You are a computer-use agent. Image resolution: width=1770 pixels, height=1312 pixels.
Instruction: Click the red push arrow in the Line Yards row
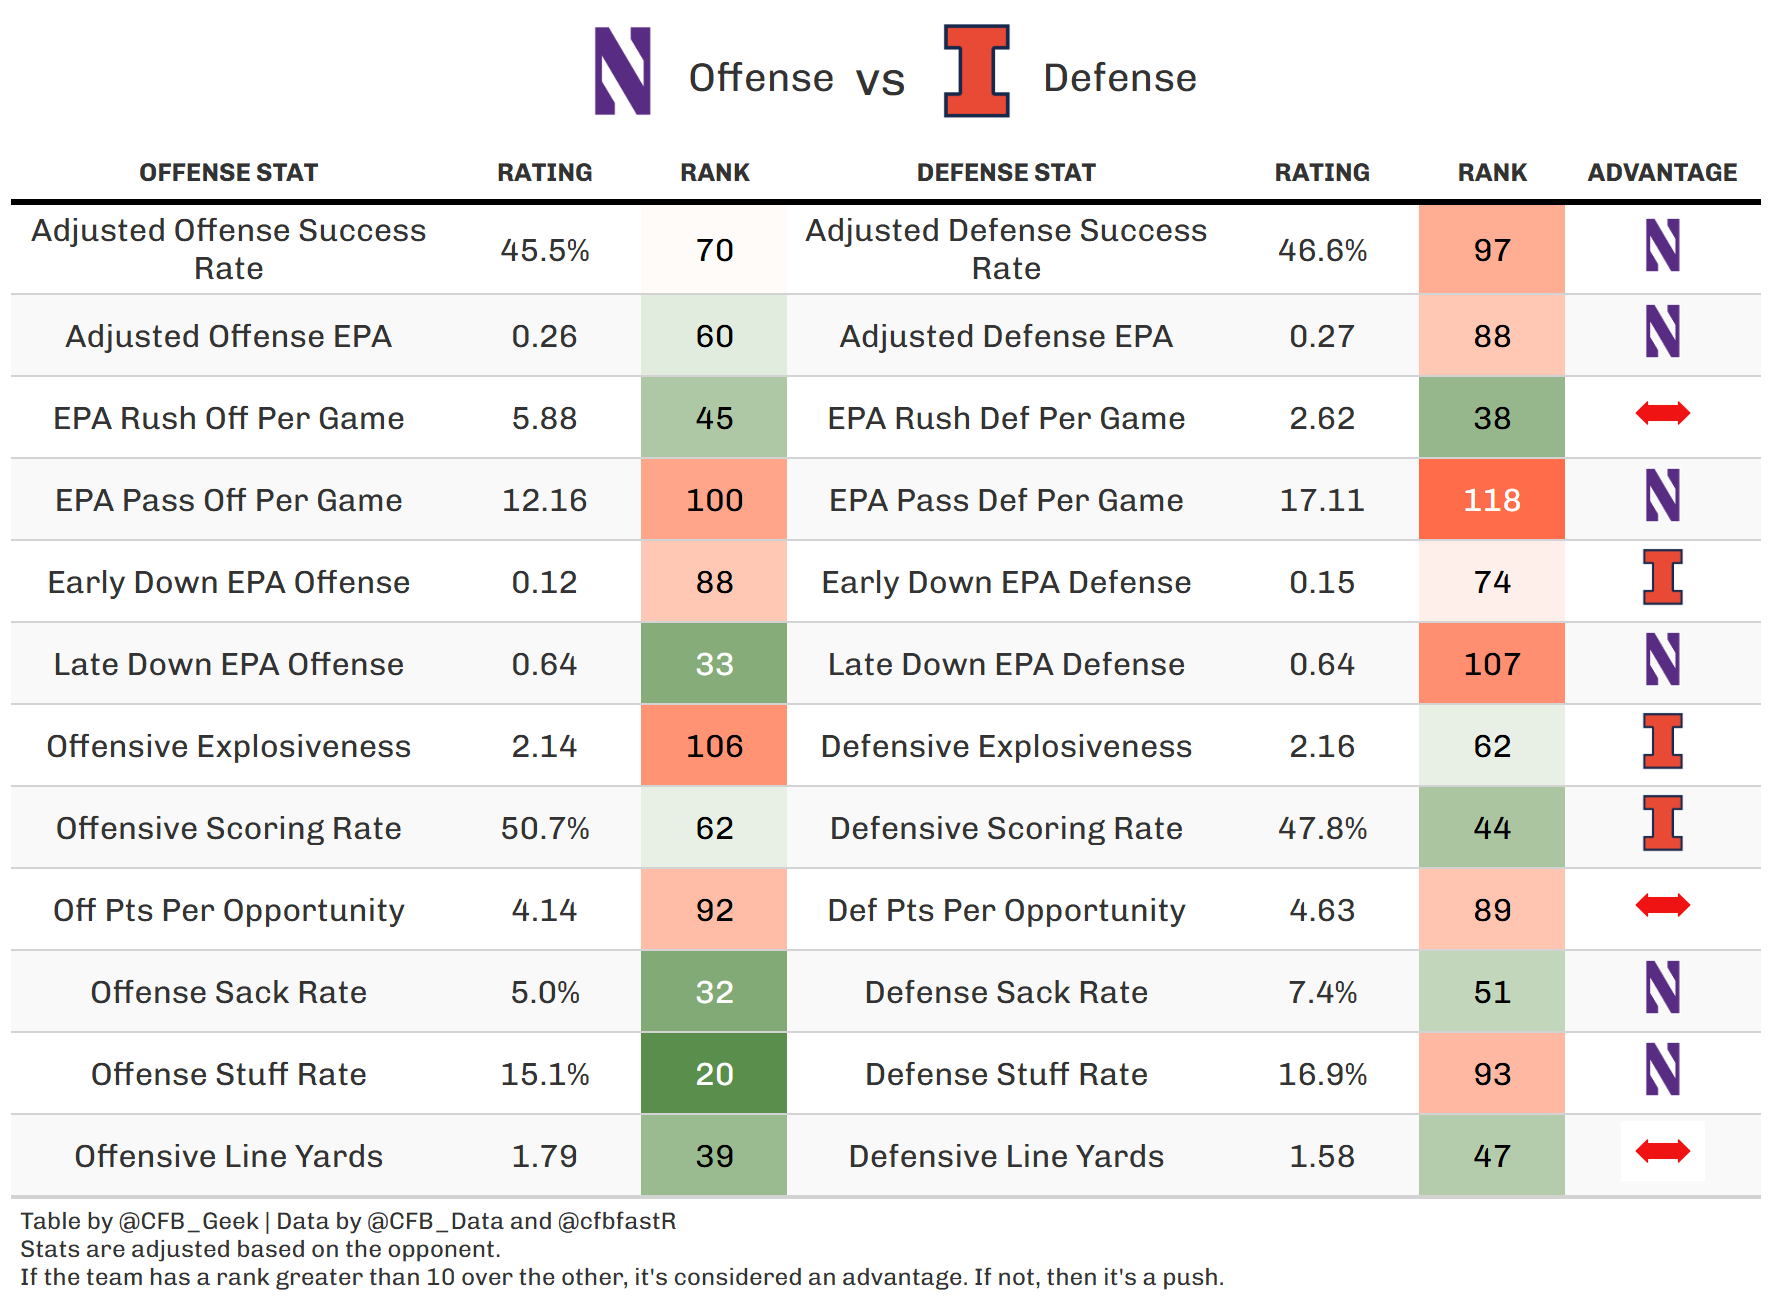point(1662,1151)
